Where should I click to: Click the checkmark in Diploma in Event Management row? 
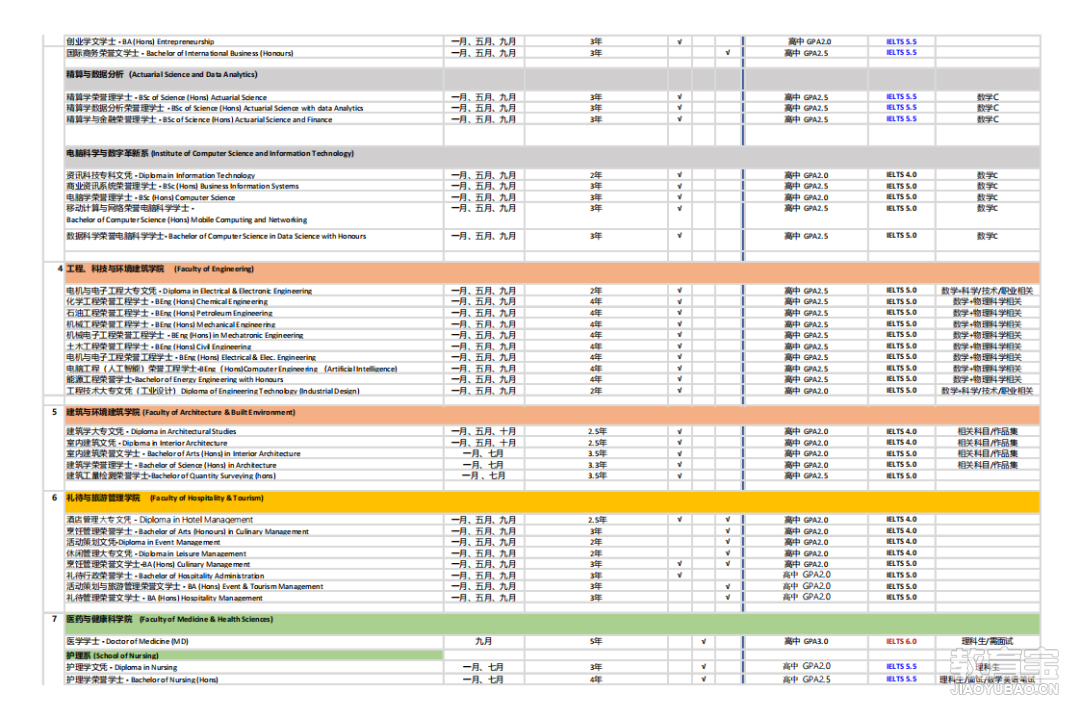pos(727,542)
